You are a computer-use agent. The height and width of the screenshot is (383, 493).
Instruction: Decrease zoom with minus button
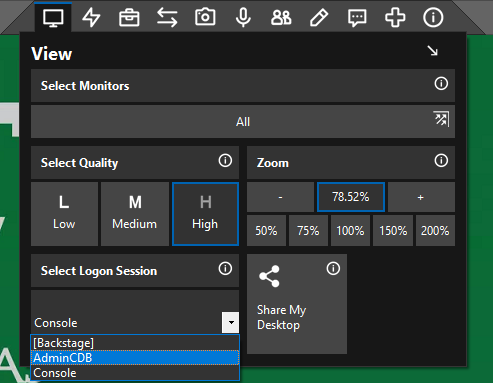pyautogui.click(x=280, y=197)
